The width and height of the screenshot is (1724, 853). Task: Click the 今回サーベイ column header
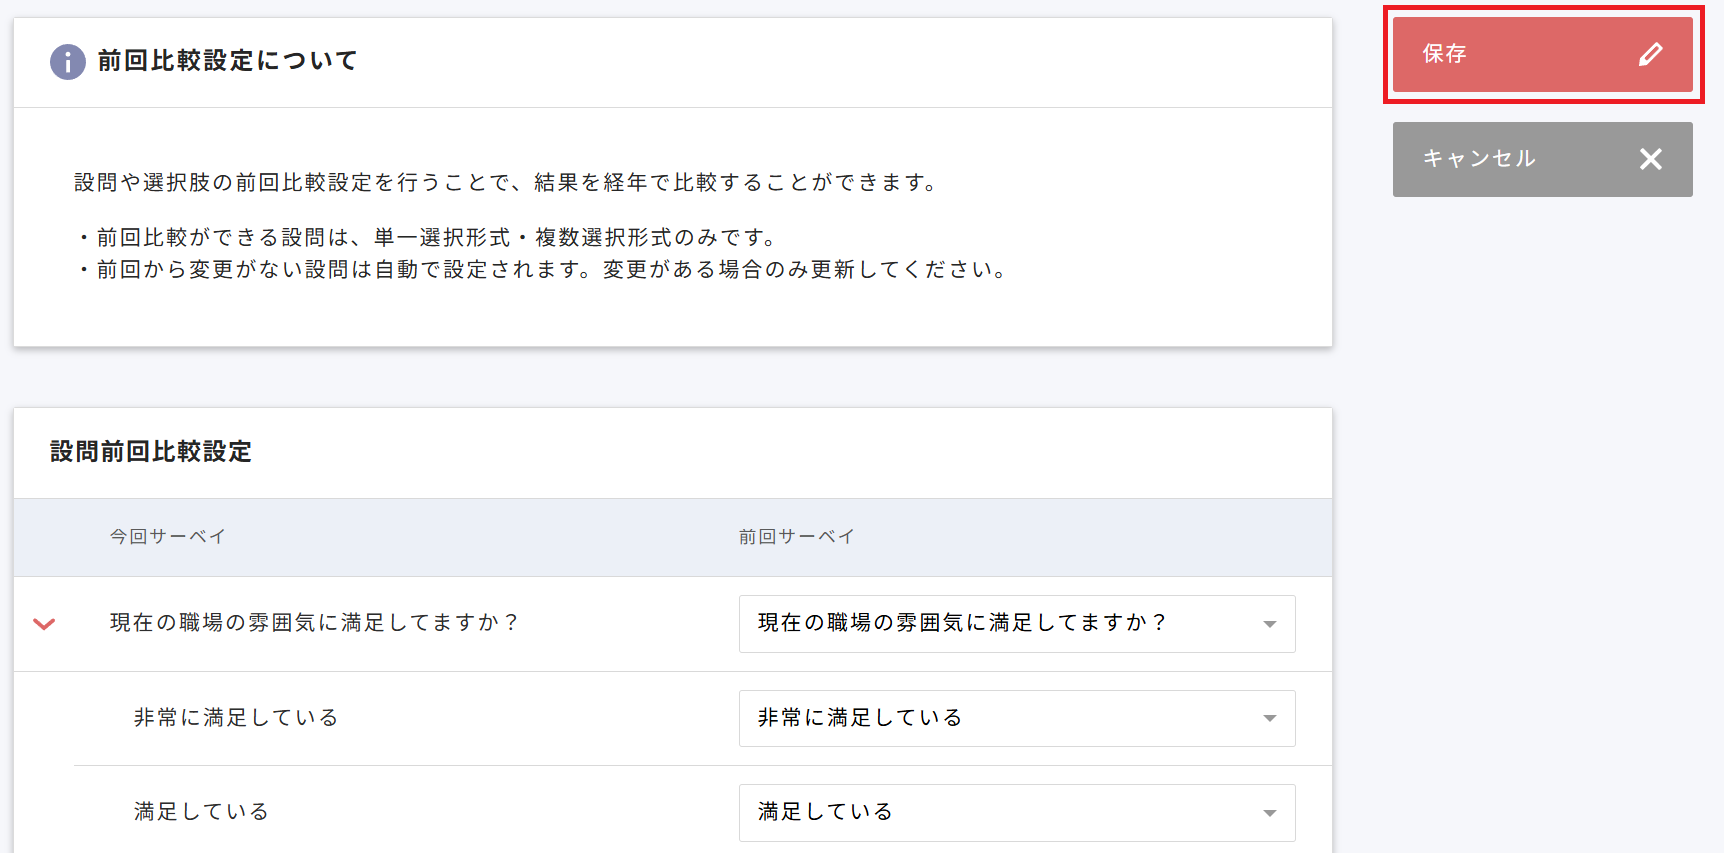point(168,537)
